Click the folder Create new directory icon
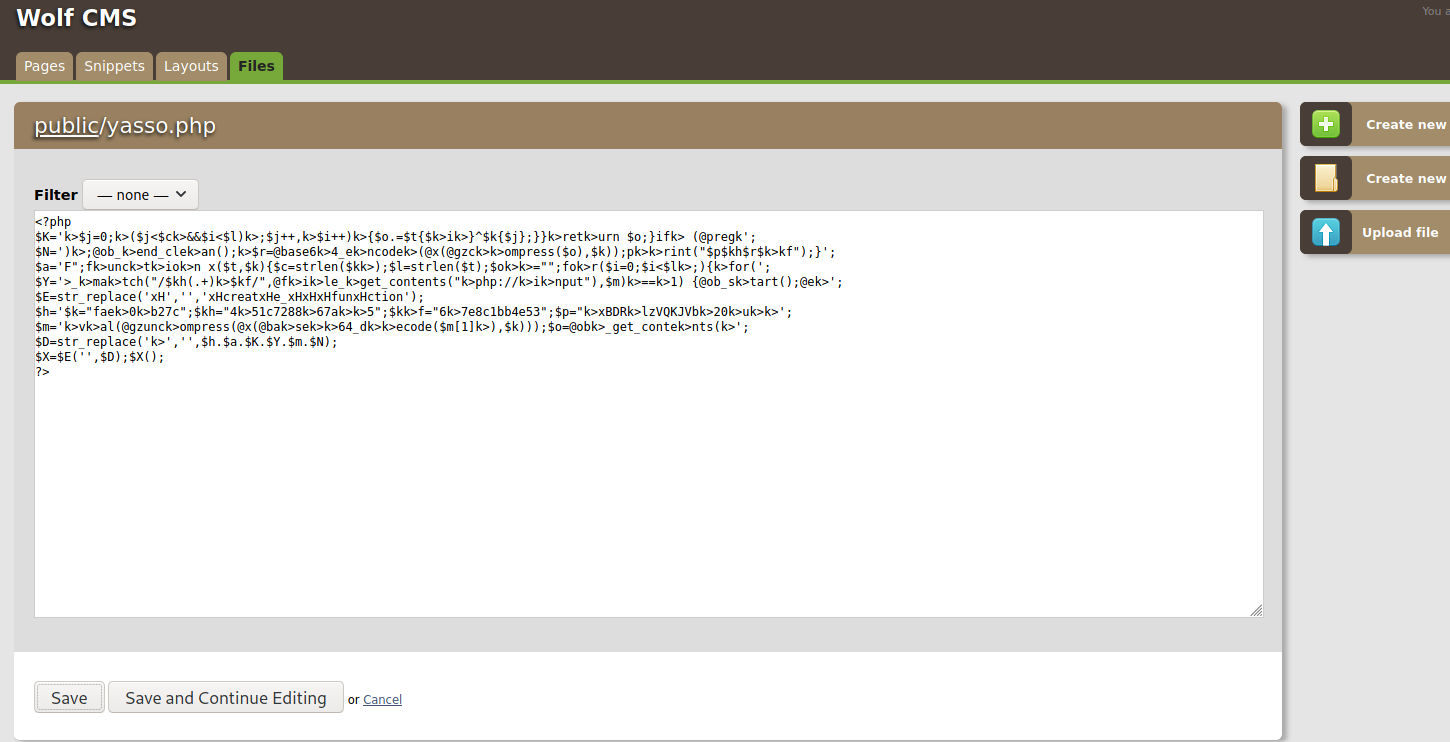The width and height of the screenshot is (1450, 742). (1325, 178)
